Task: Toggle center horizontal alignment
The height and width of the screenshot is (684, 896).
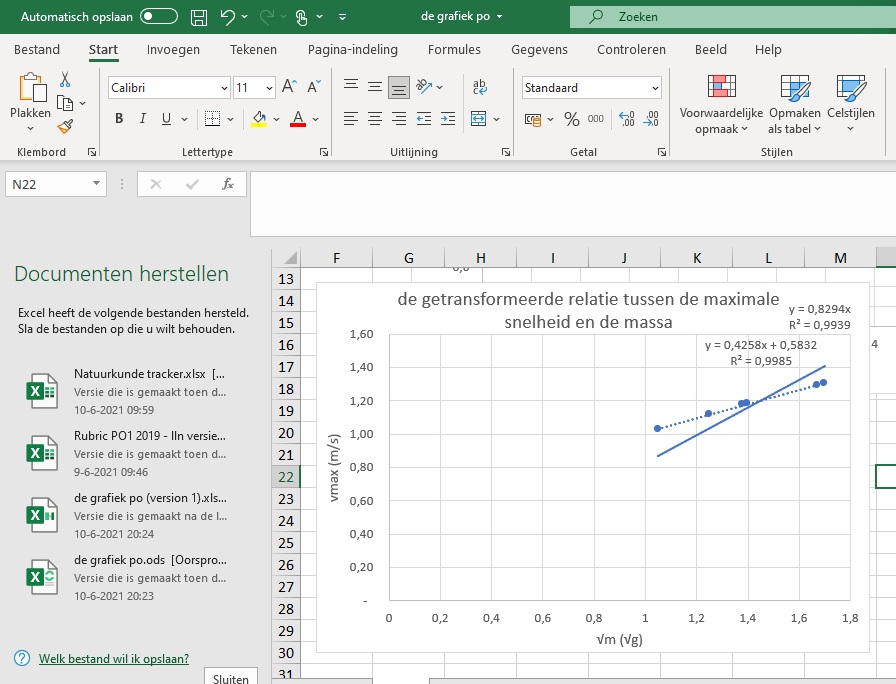Action: point(374,119)
